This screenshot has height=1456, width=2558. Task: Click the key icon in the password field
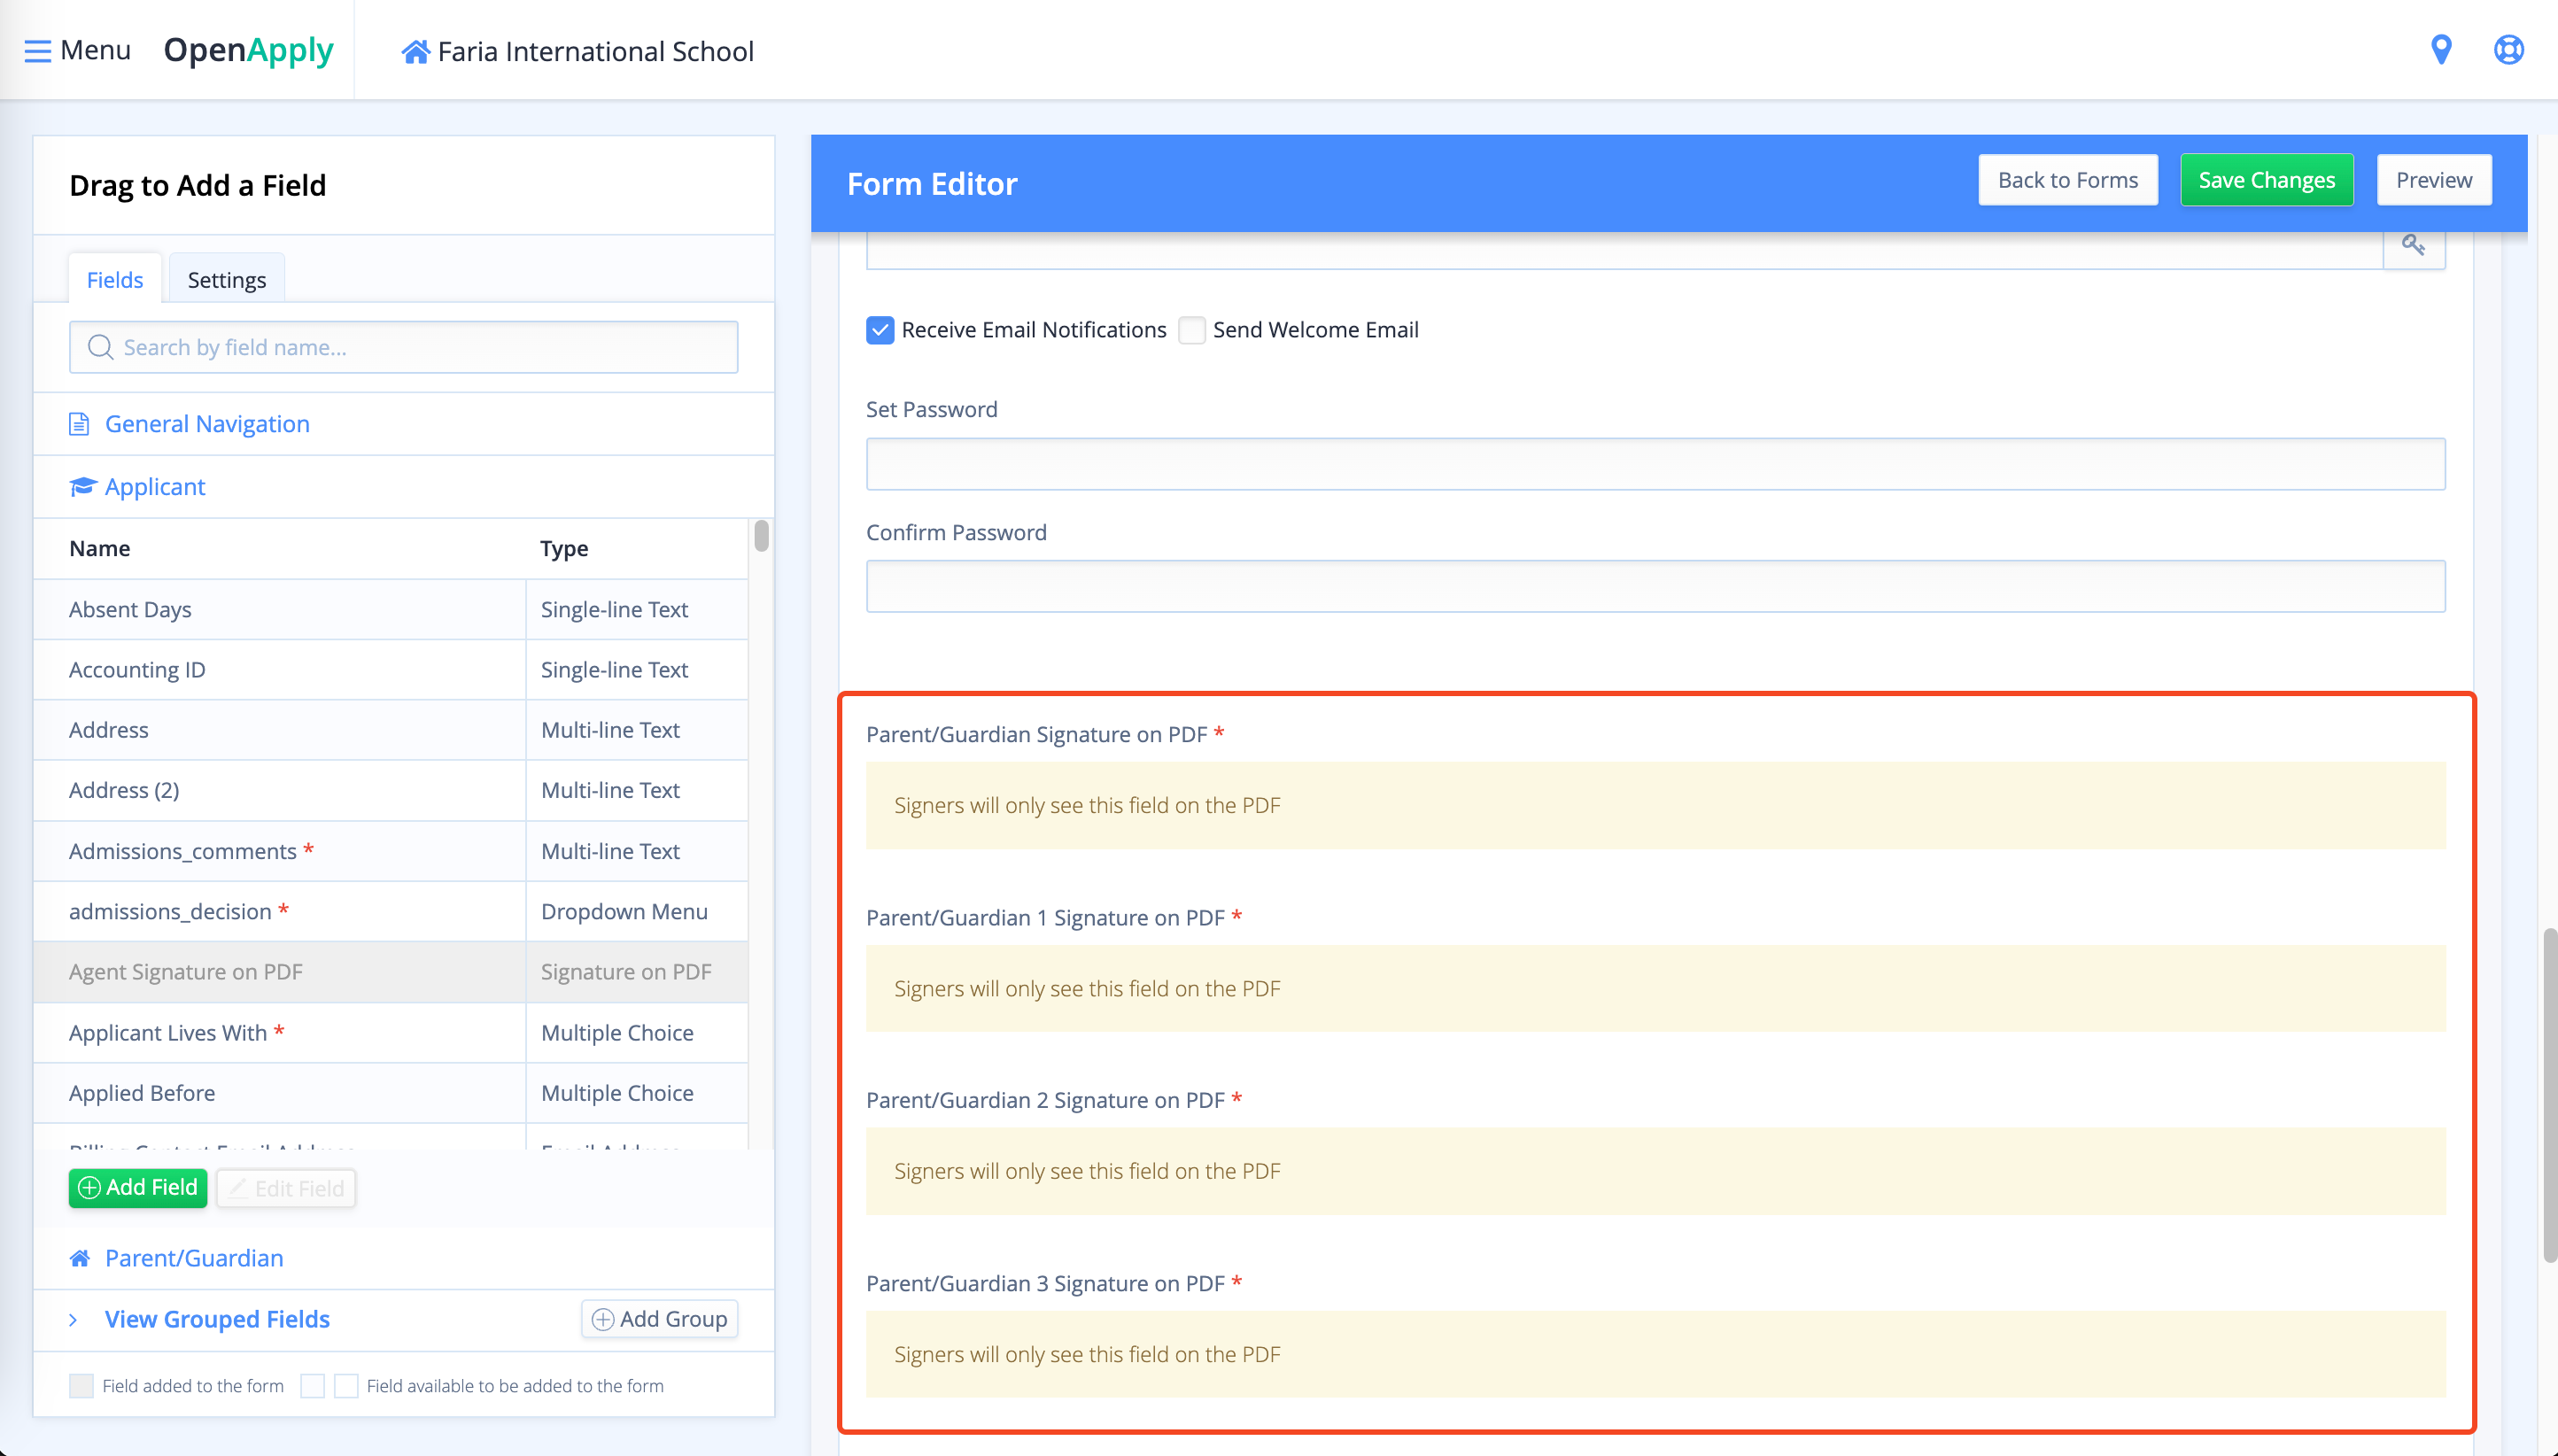click(x=2413, y=245)
